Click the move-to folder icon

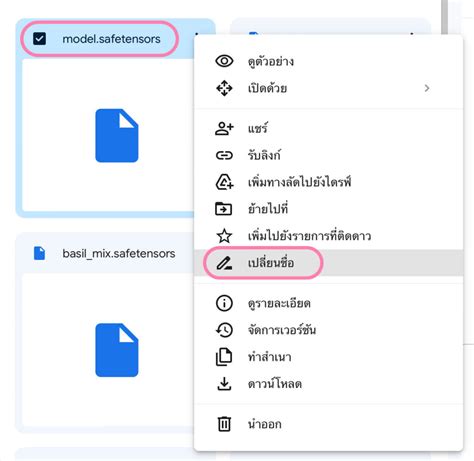click(224, 209)
